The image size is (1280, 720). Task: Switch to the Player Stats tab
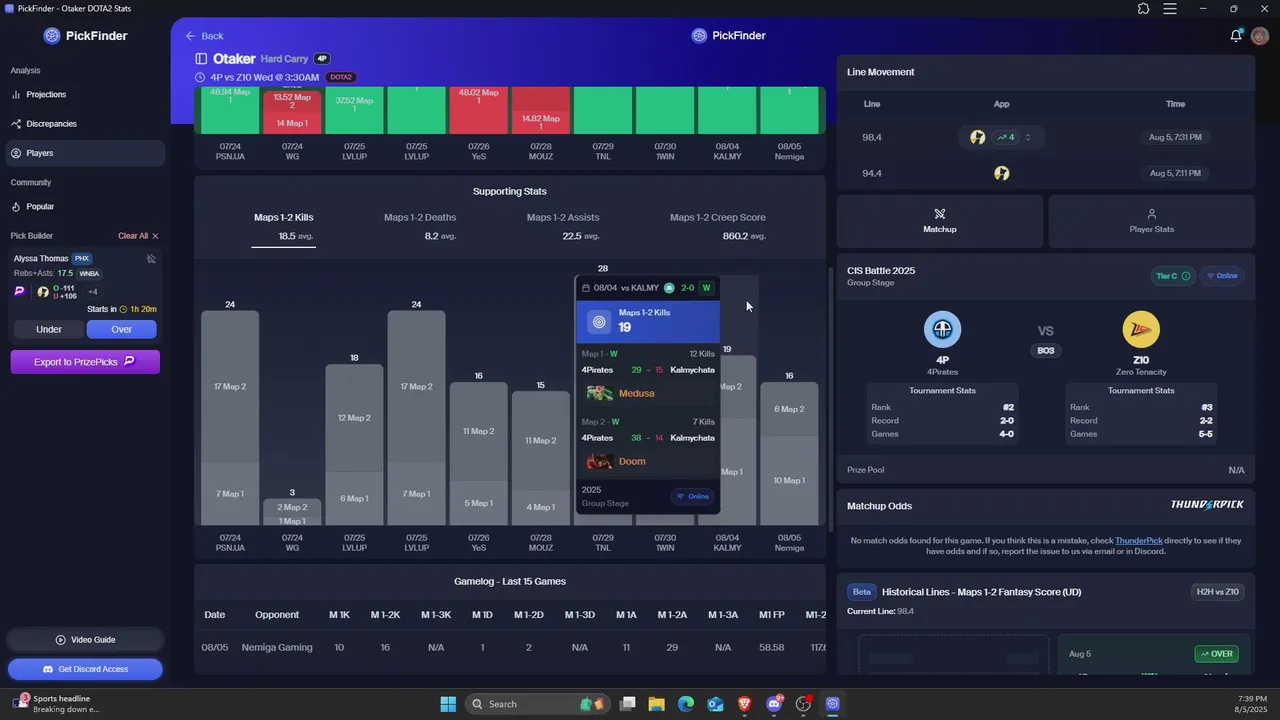[x=1152, y=220]
